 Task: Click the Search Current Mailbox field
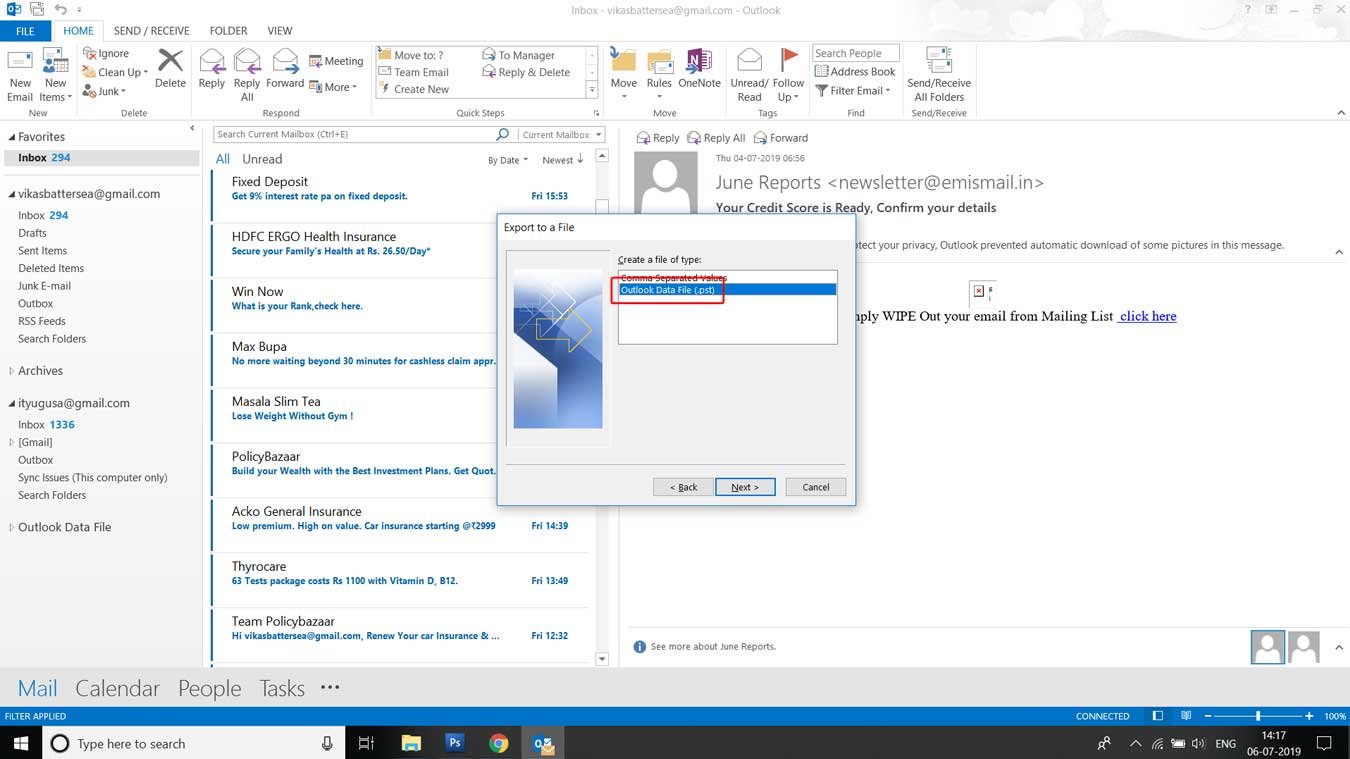(355, 134)
